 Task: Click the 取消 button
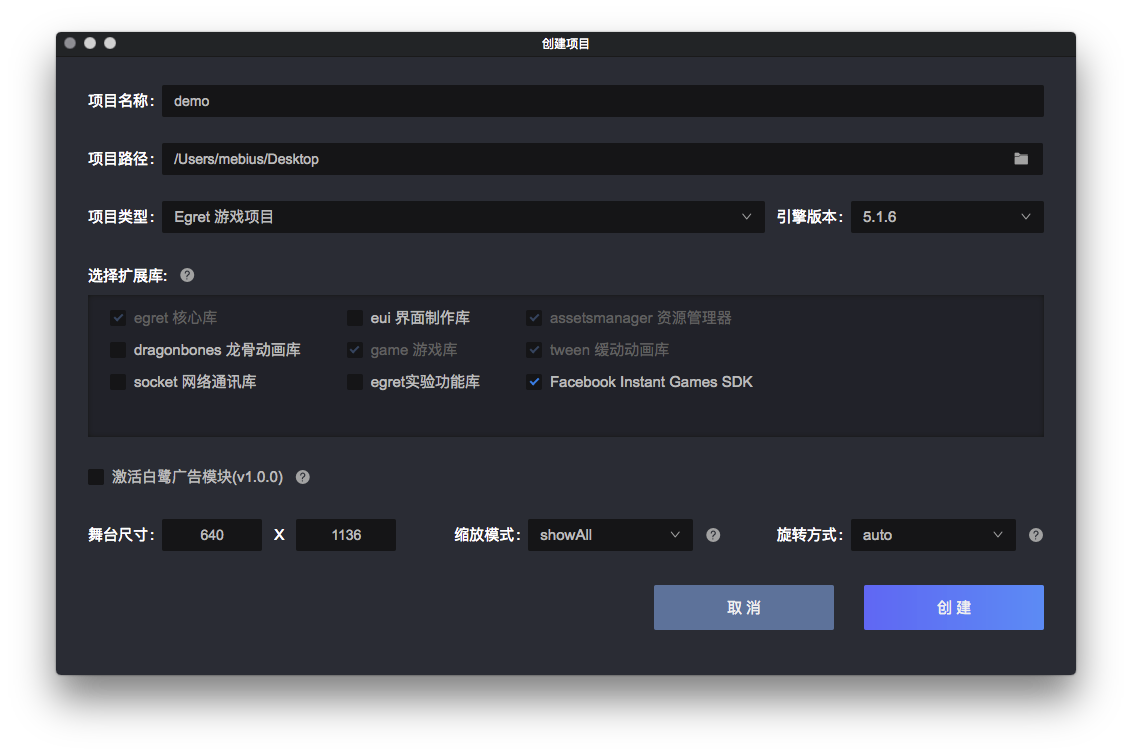pyautogui.click(x=743, y=607)
